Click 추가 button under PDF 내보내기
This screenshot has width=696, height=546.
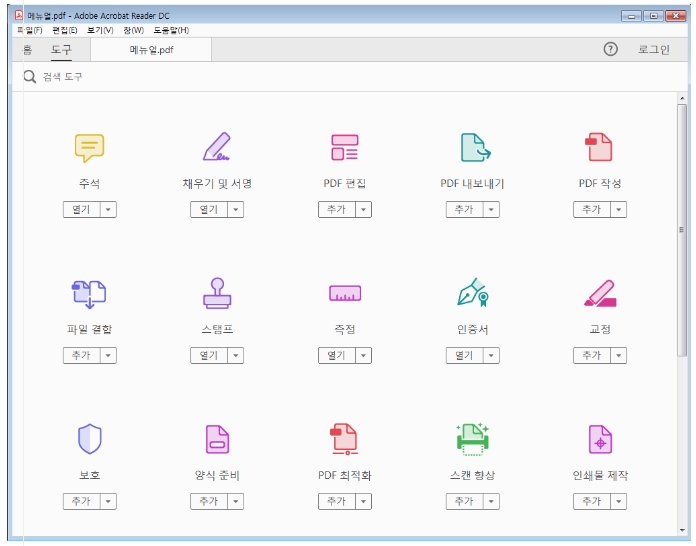465,210
